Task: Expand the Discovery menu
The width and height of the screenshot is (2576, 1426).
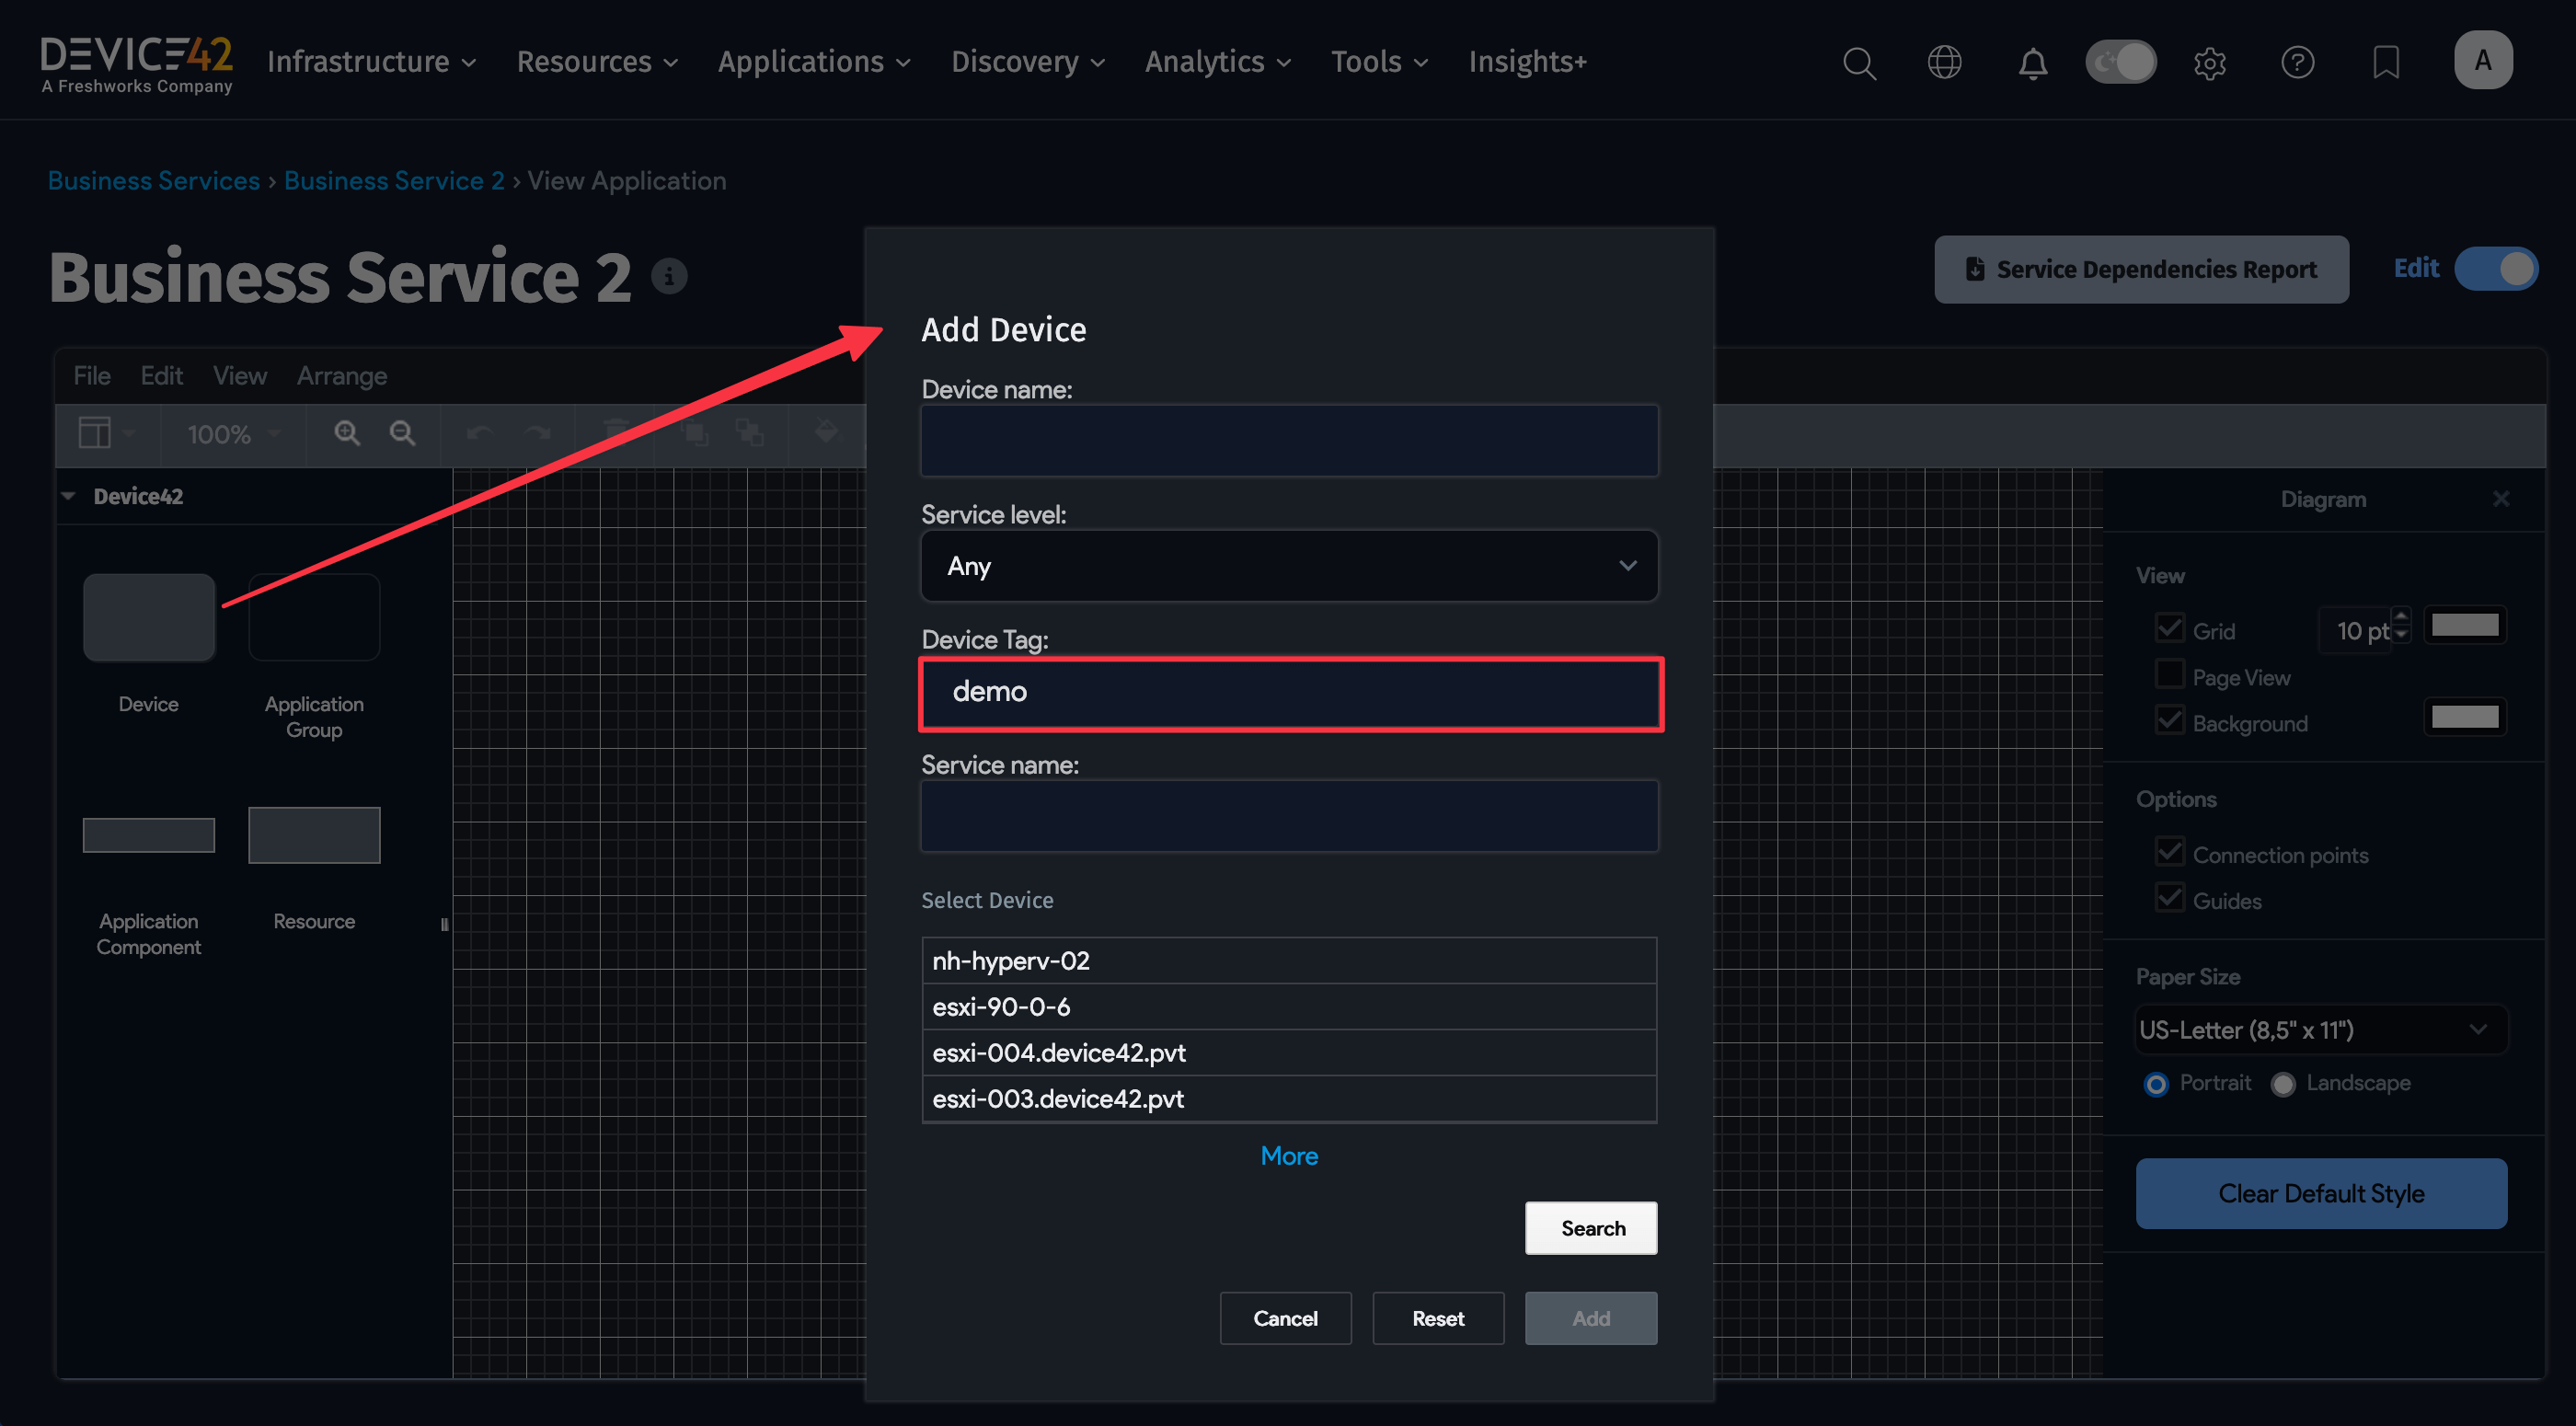Action: point(1027,62)
